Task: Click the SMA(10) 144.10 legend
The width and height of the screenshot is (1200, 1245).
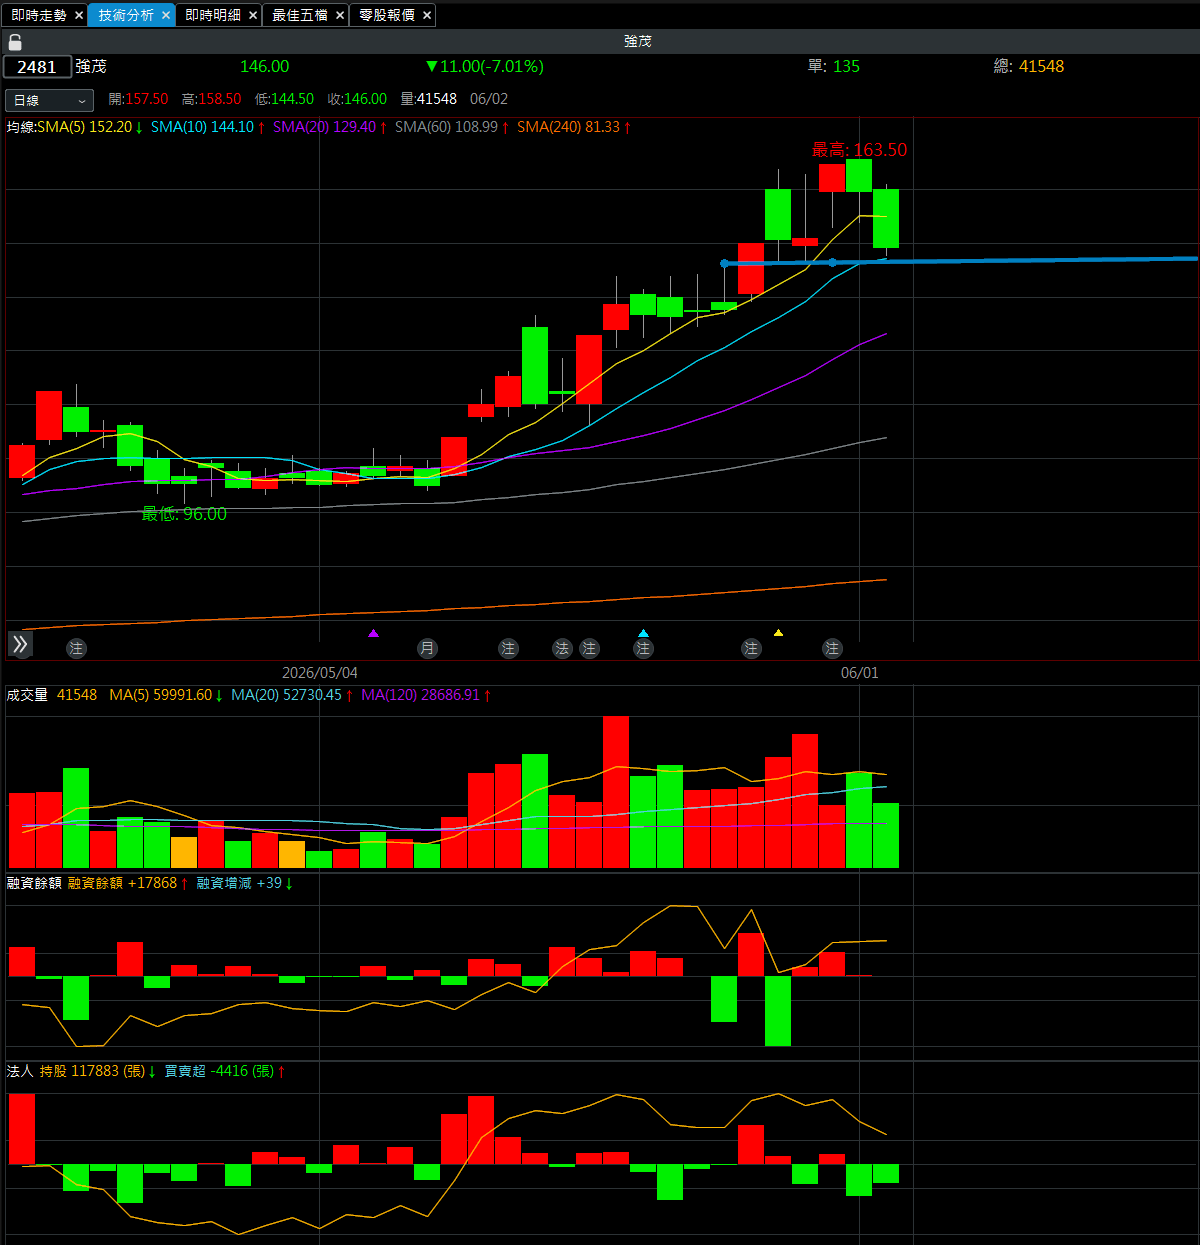Action: pyautogui.click(x=208, y=127)
